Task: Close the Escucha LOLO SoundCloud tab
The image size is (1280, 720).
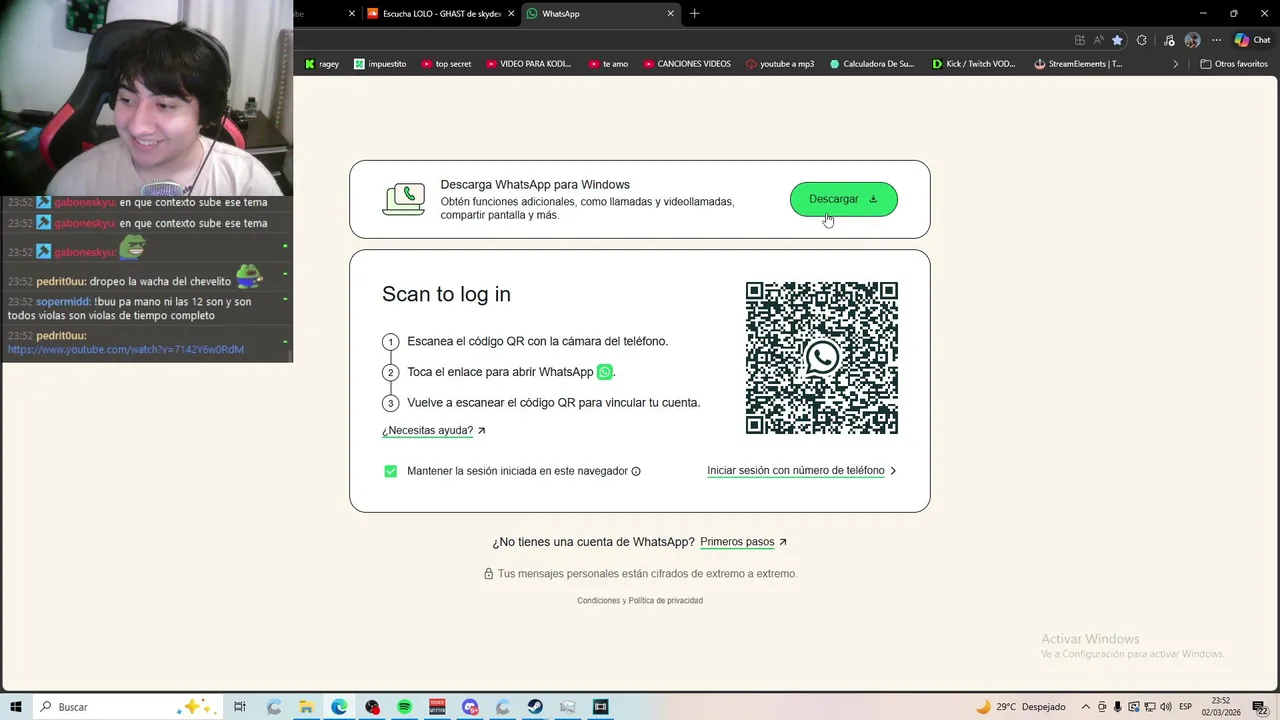Action: click(511, 13)
